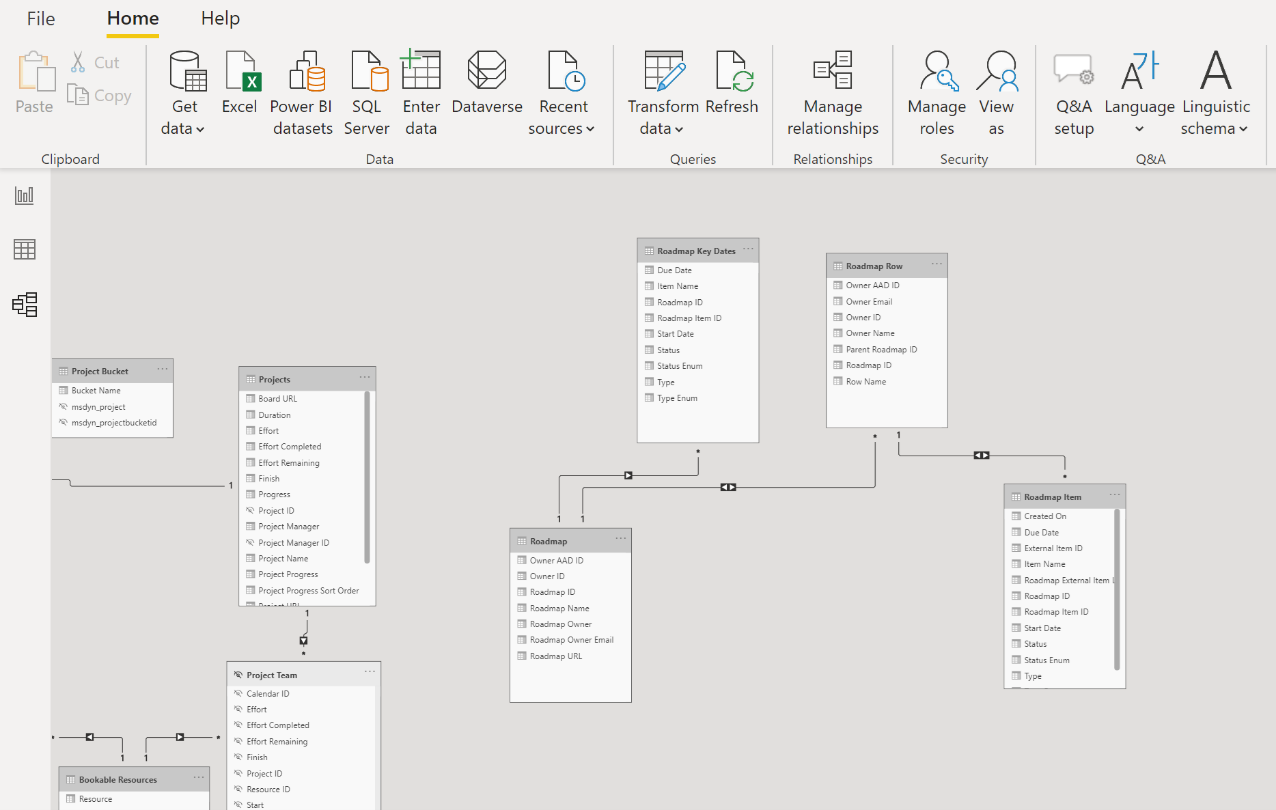Select relationship arrow between Roadmap and Roadmap Row
The width and height of the screenshot is (1276, 810).
(728, 487)
